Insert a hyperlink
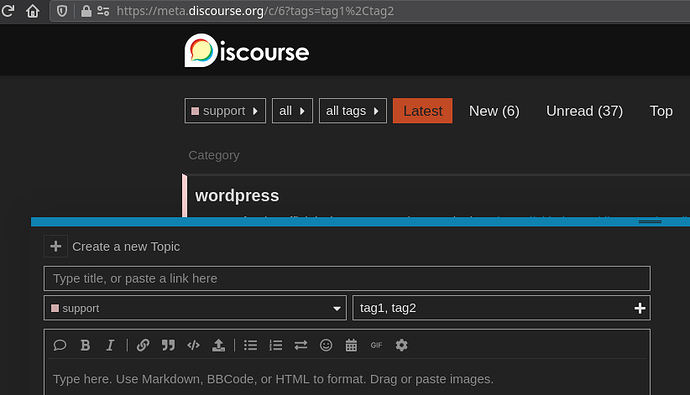The height and width of the screenshot is (395, 690). click(x=143, y=345)
